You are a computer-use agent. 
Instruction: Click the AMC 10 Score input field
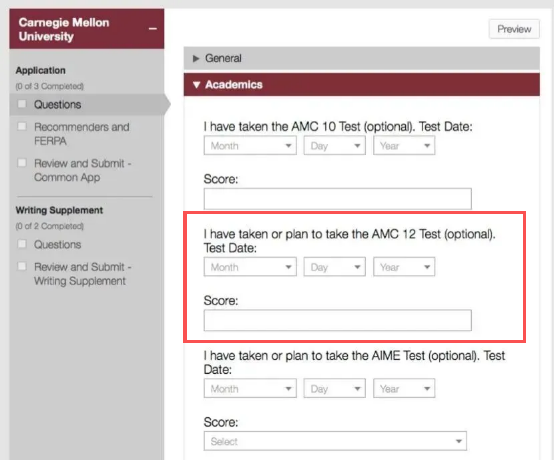click(337, 199)
